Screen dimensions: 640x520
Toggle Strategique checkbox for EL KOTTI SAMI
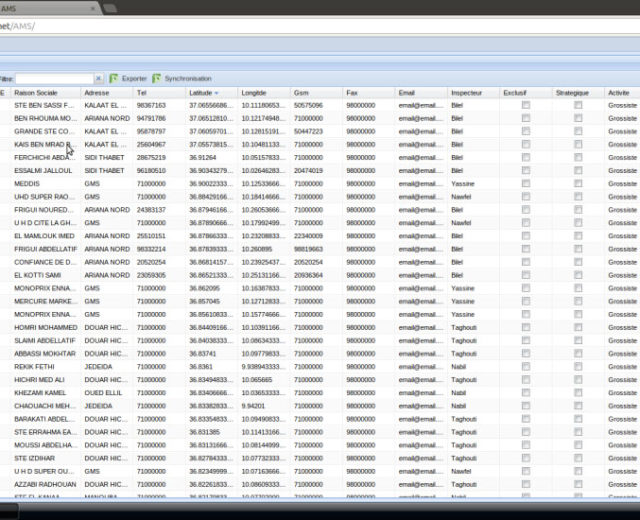click(x=578, y=275)
